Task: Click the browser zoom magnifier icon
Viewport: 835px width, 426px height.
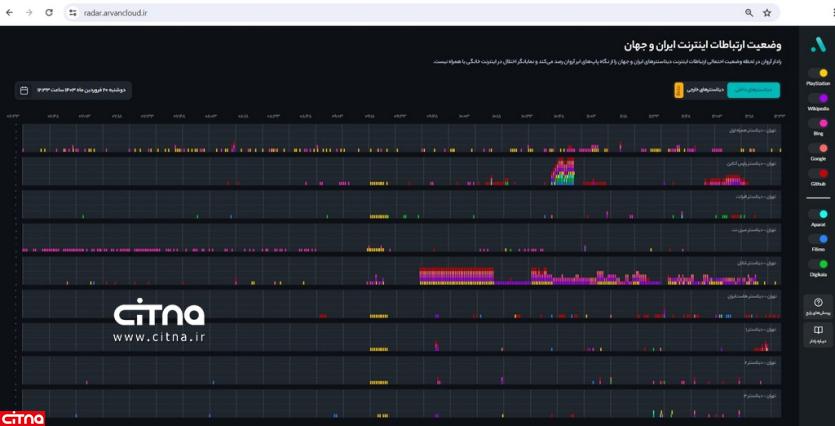Action: pos(749,13)
